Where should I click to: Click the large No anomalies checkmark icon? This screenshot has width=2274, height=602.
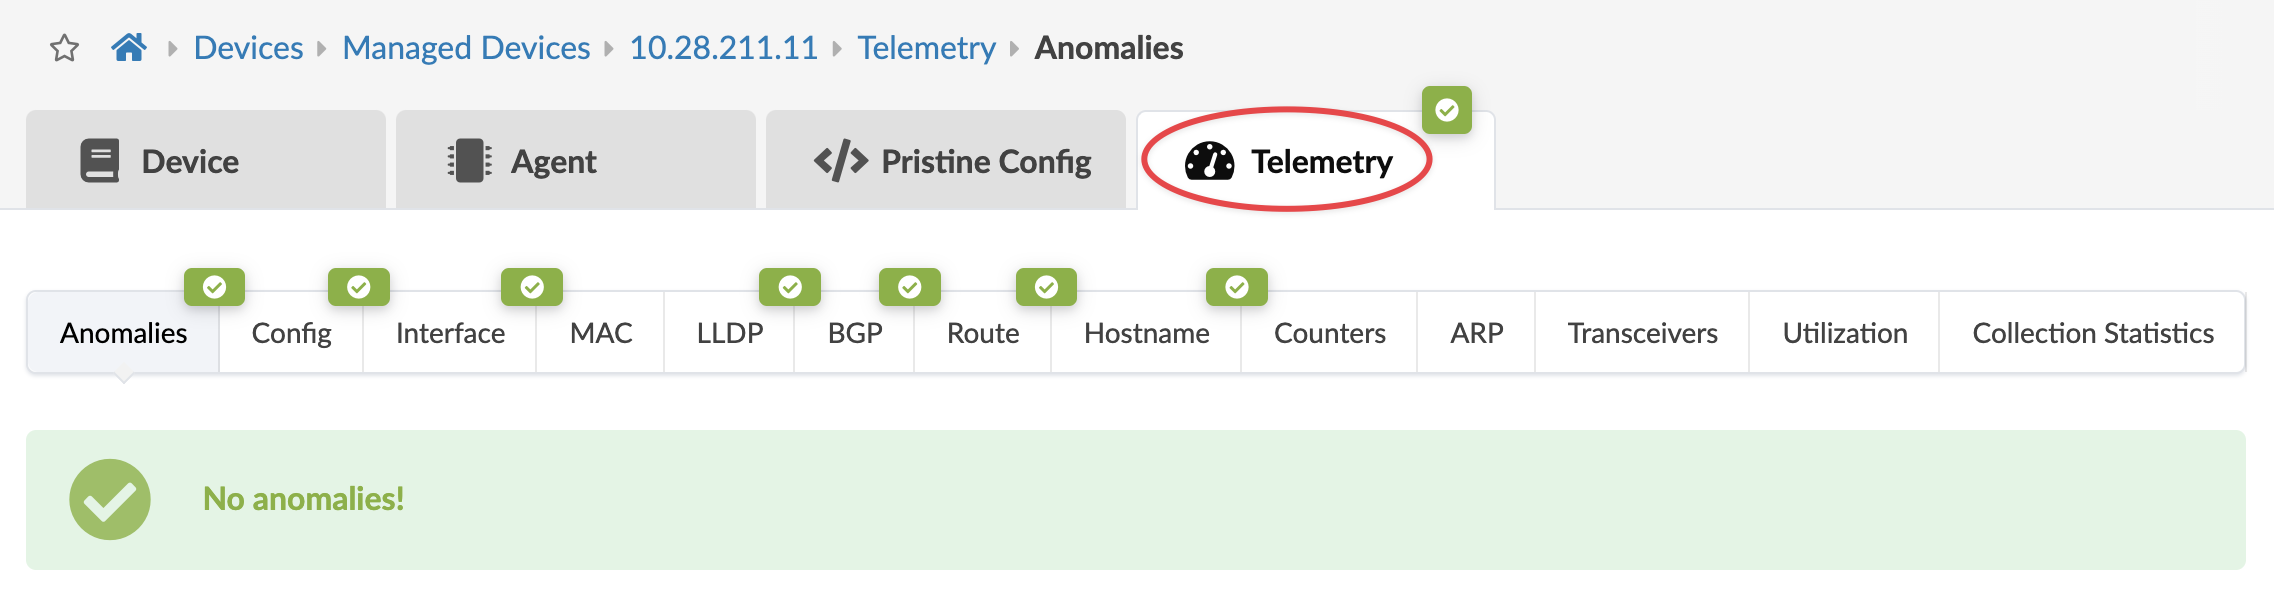110,499
